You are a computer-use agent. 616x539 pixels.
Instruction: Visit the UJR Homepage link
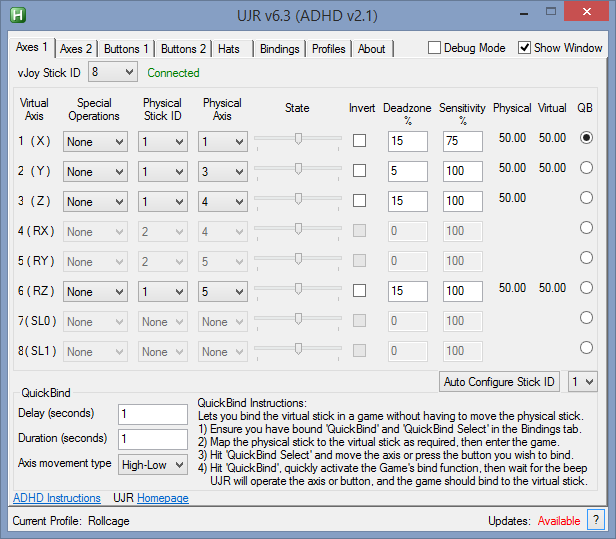[162, 498]
